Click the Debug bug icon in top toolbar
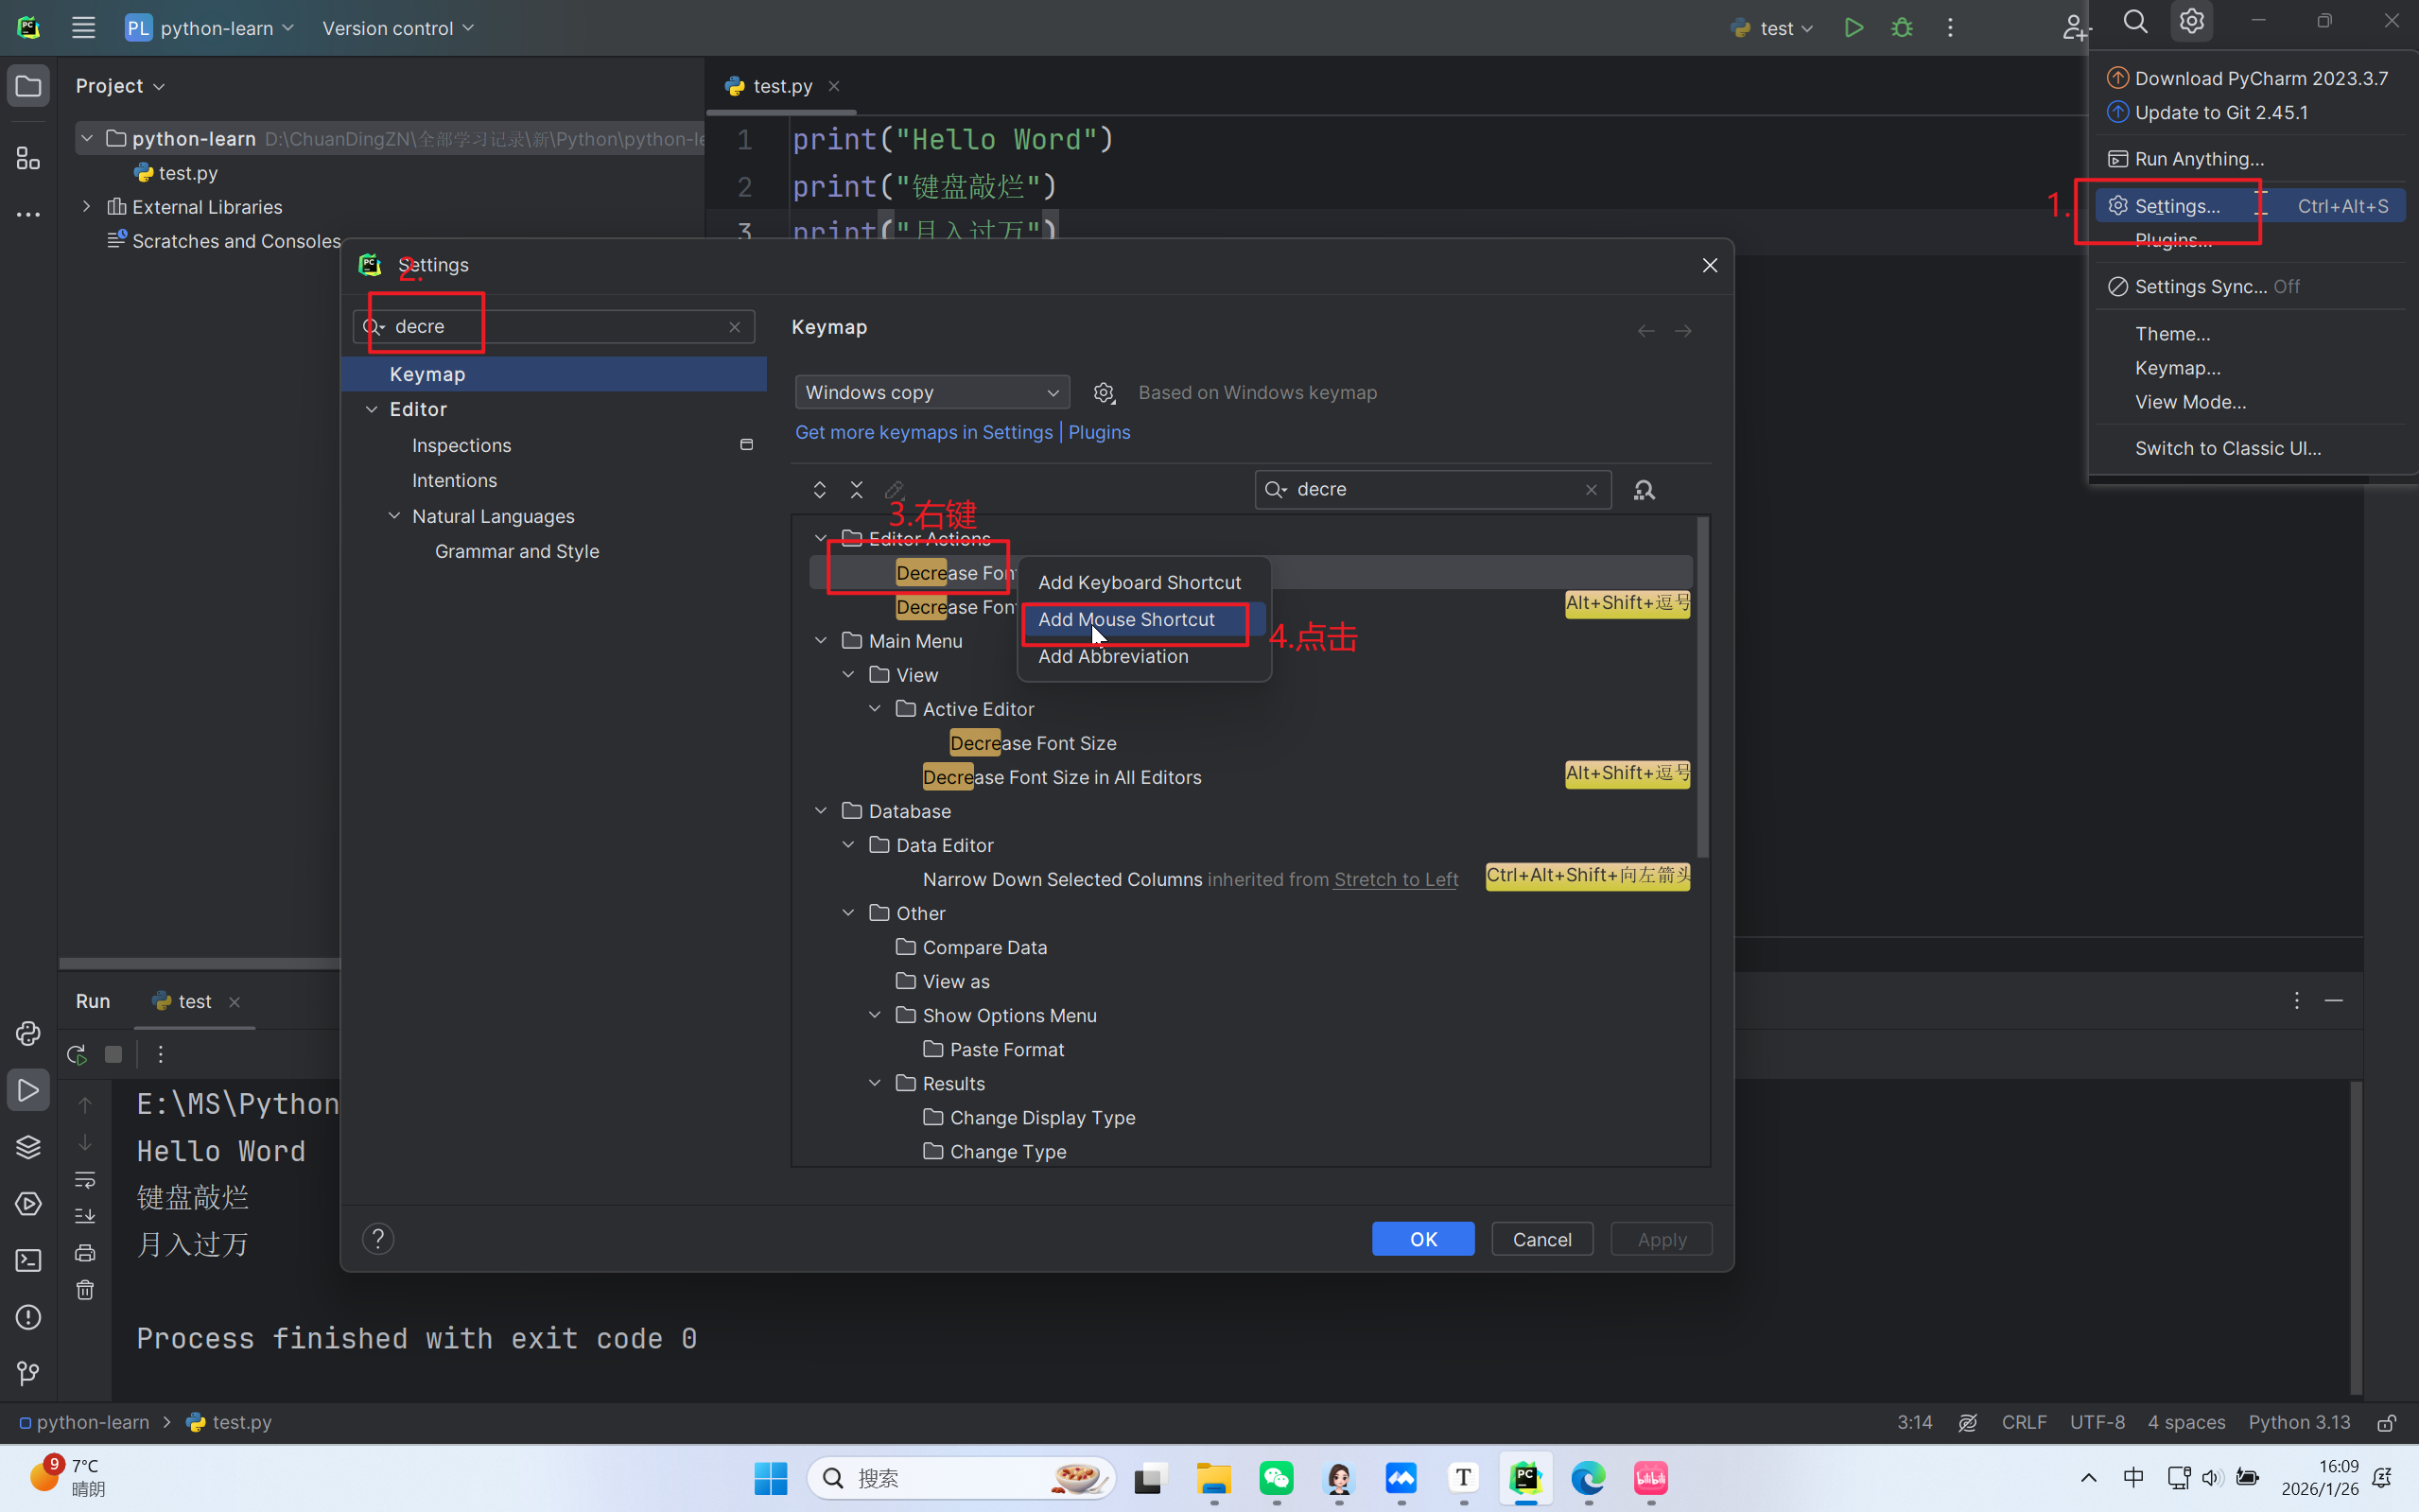 click(x=1901, y=28)
